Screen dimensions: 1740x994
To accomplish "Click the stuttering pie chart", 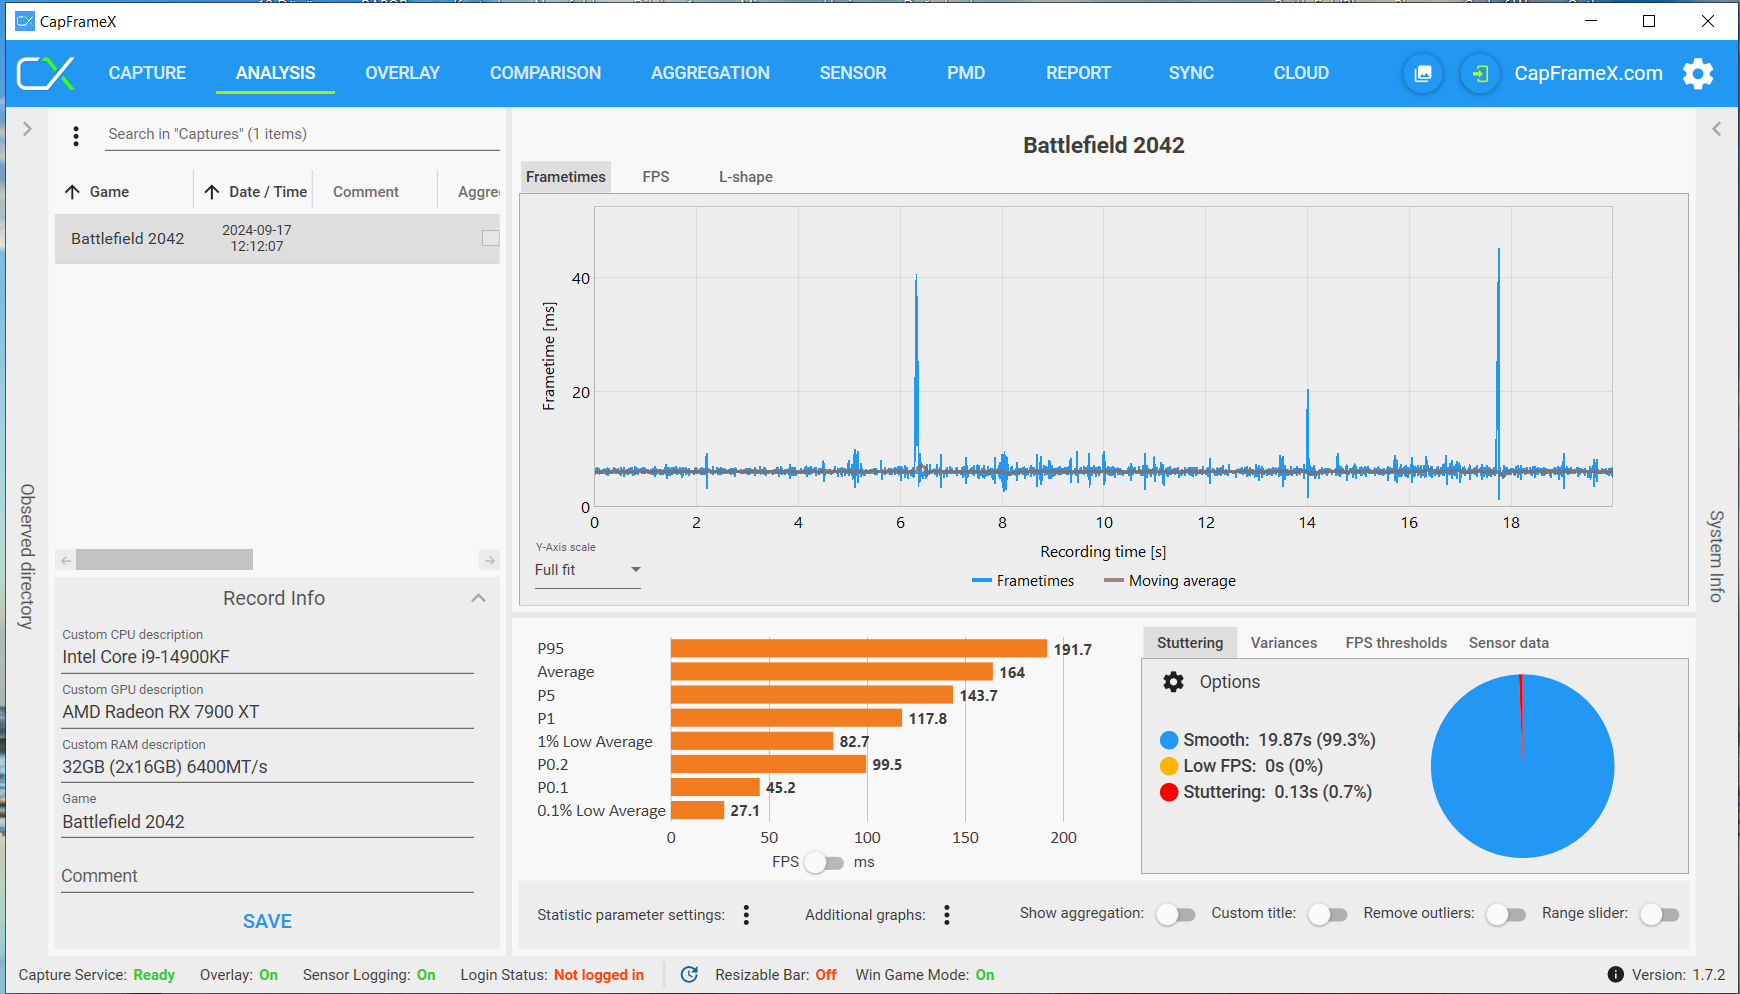I will 1522,766.
